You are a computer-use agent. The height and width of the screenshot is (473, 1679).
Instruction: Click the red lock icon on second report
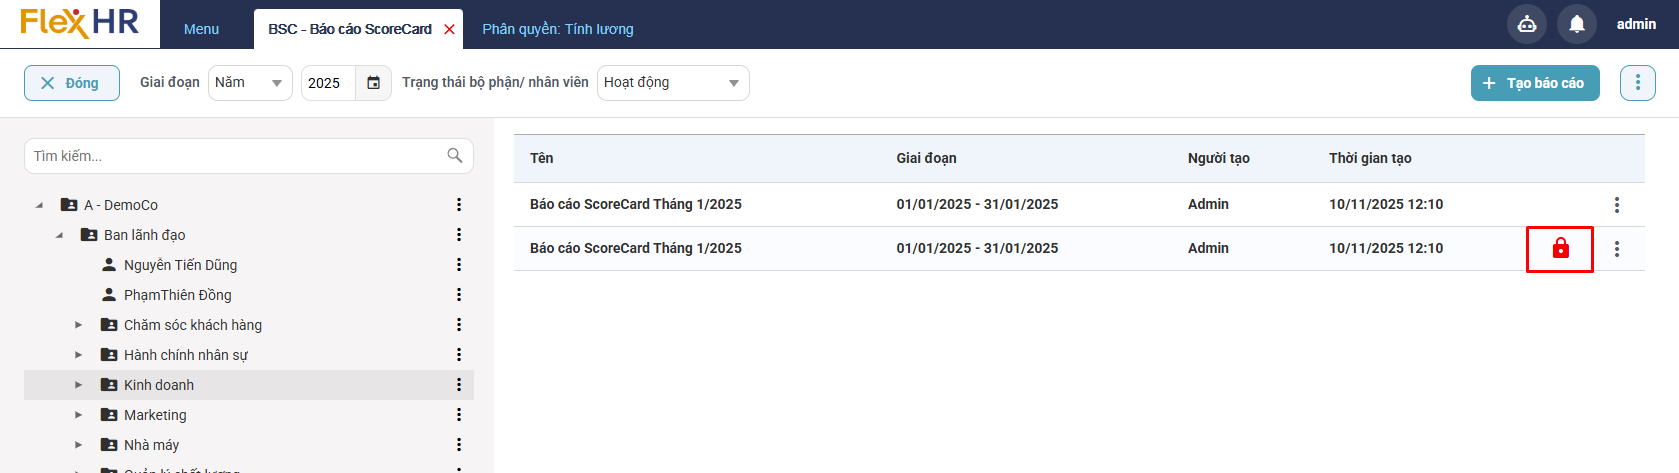point(1560,249)
